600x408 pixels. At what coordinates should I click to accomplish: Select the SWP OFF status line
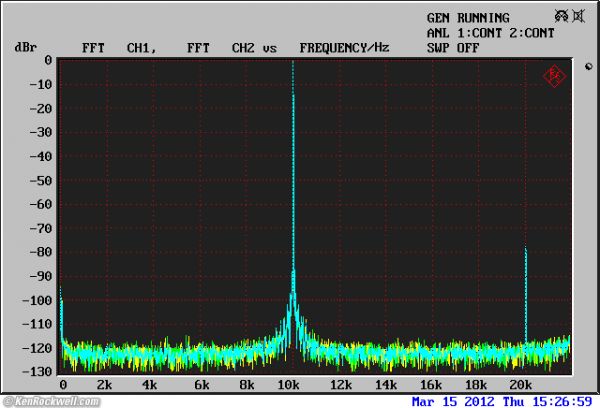pos(453,48)
